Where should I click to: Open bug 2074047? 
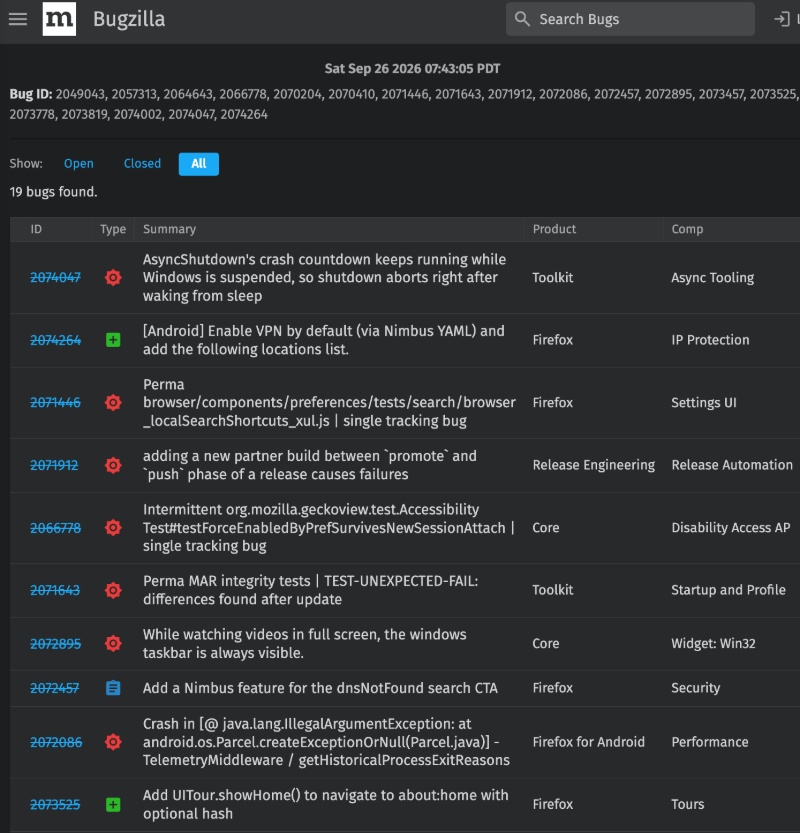(x=55, y=277)
